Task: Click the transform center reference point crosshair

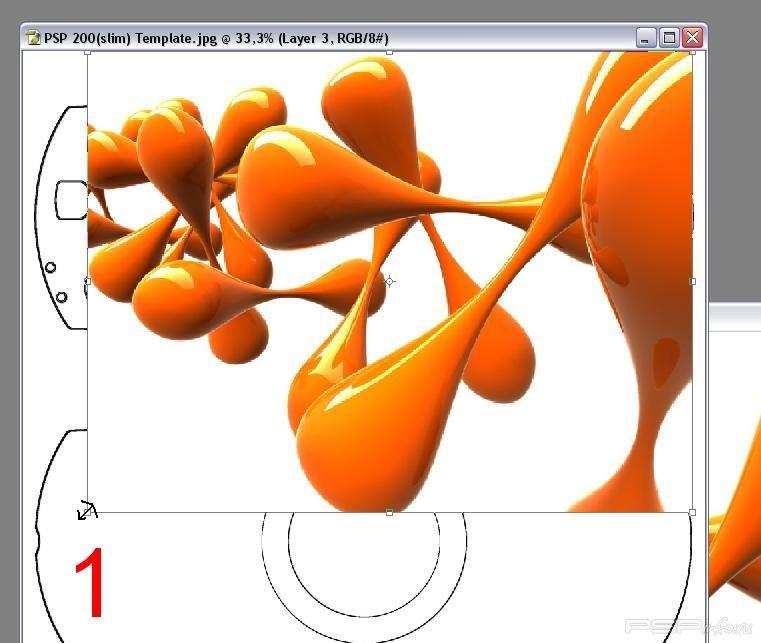Action: (x=389, y=282)
